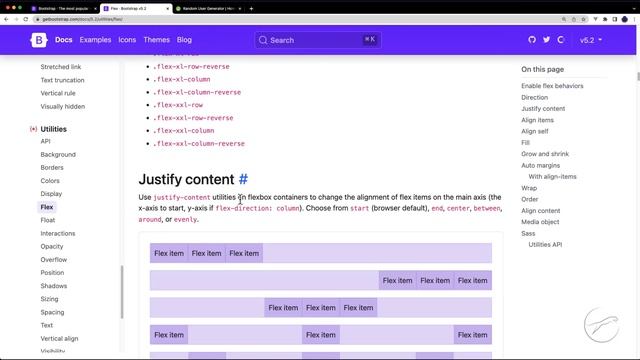Jump to Enable flex behaviors section
This screenshot has width=640, height=360.
tap(552, 86)
